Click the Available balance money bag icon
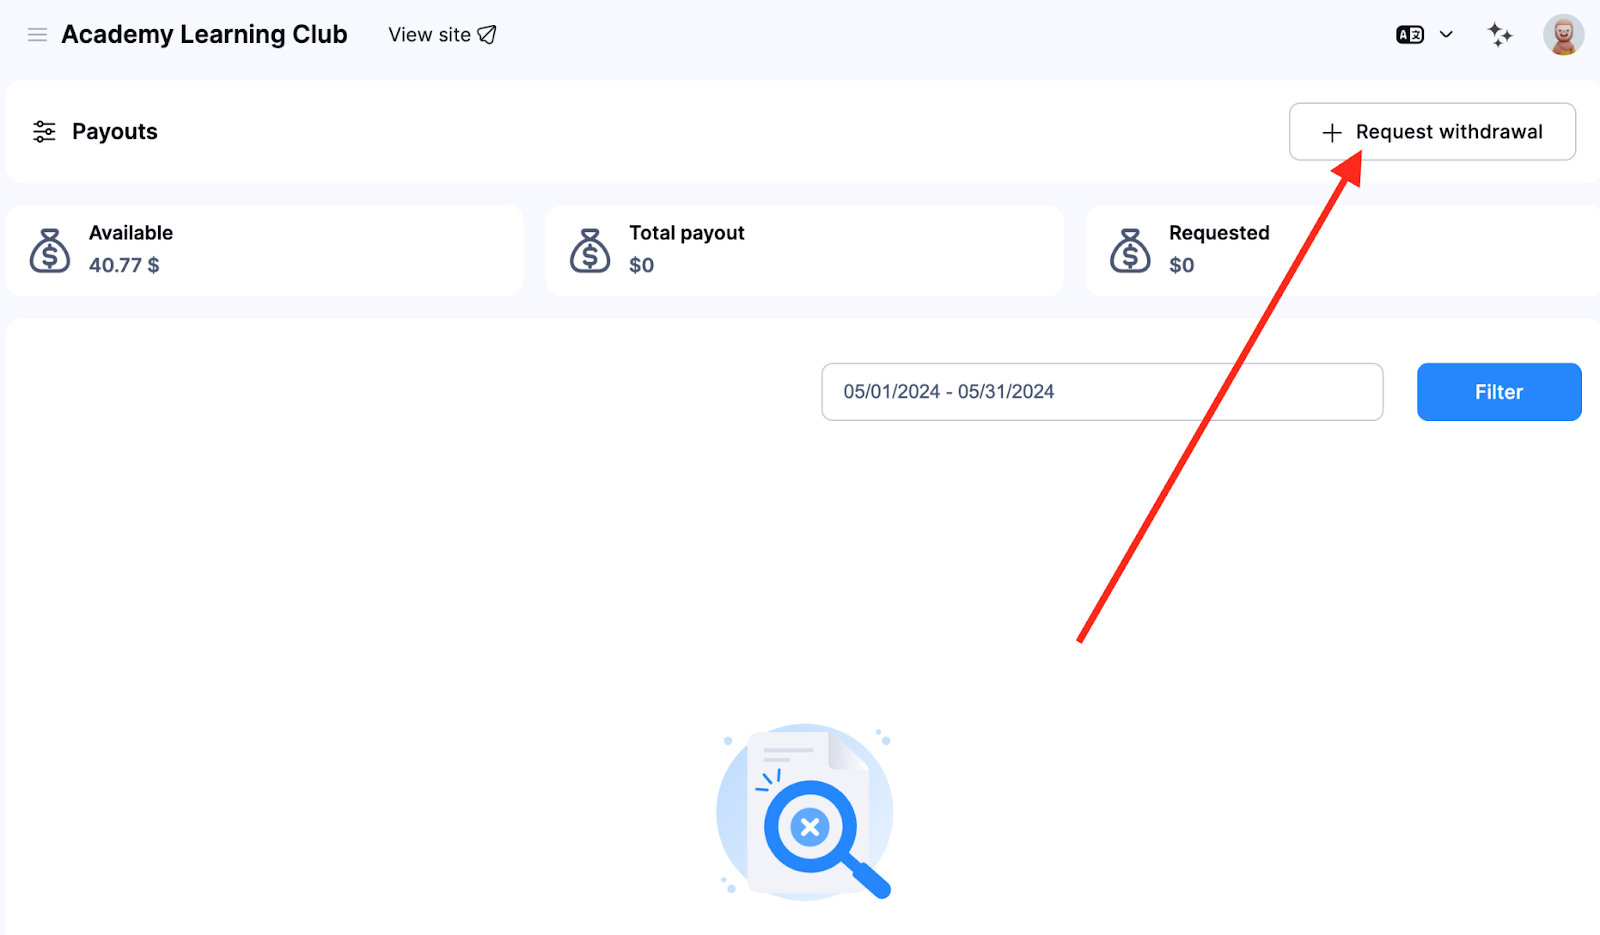The image size is (1600, 935). click(x=50, y=251)
